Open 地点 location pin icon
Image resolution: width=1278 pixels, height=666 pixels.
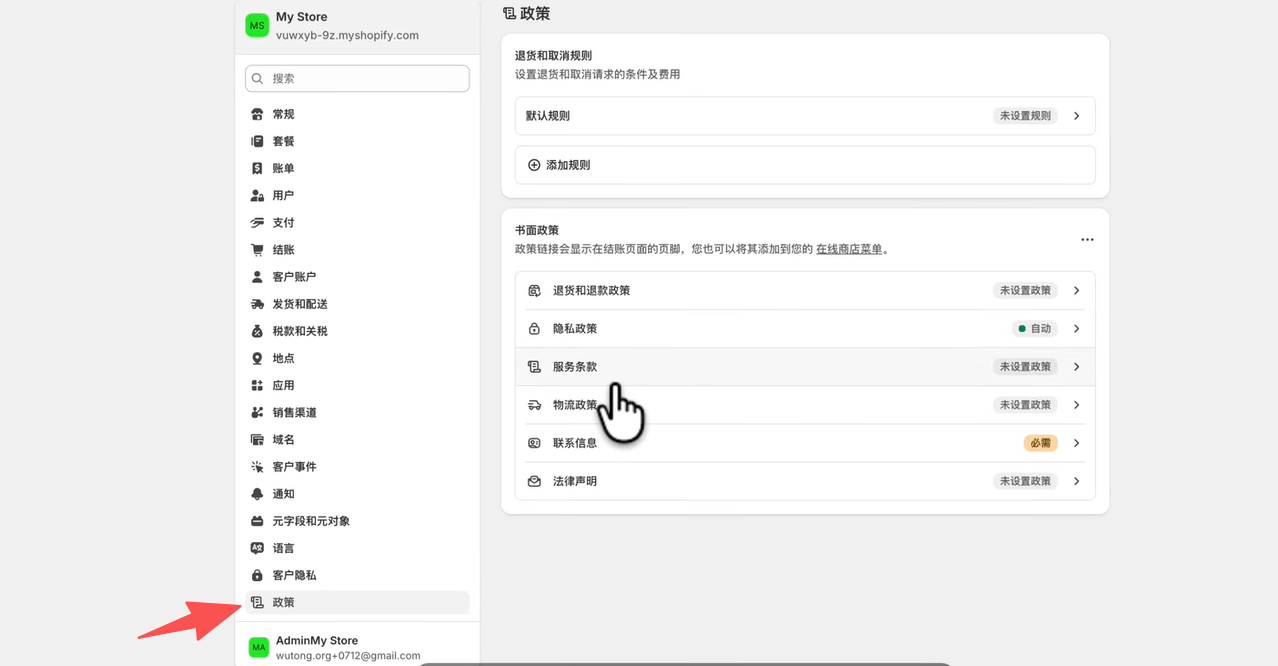[x=257, y=358]
